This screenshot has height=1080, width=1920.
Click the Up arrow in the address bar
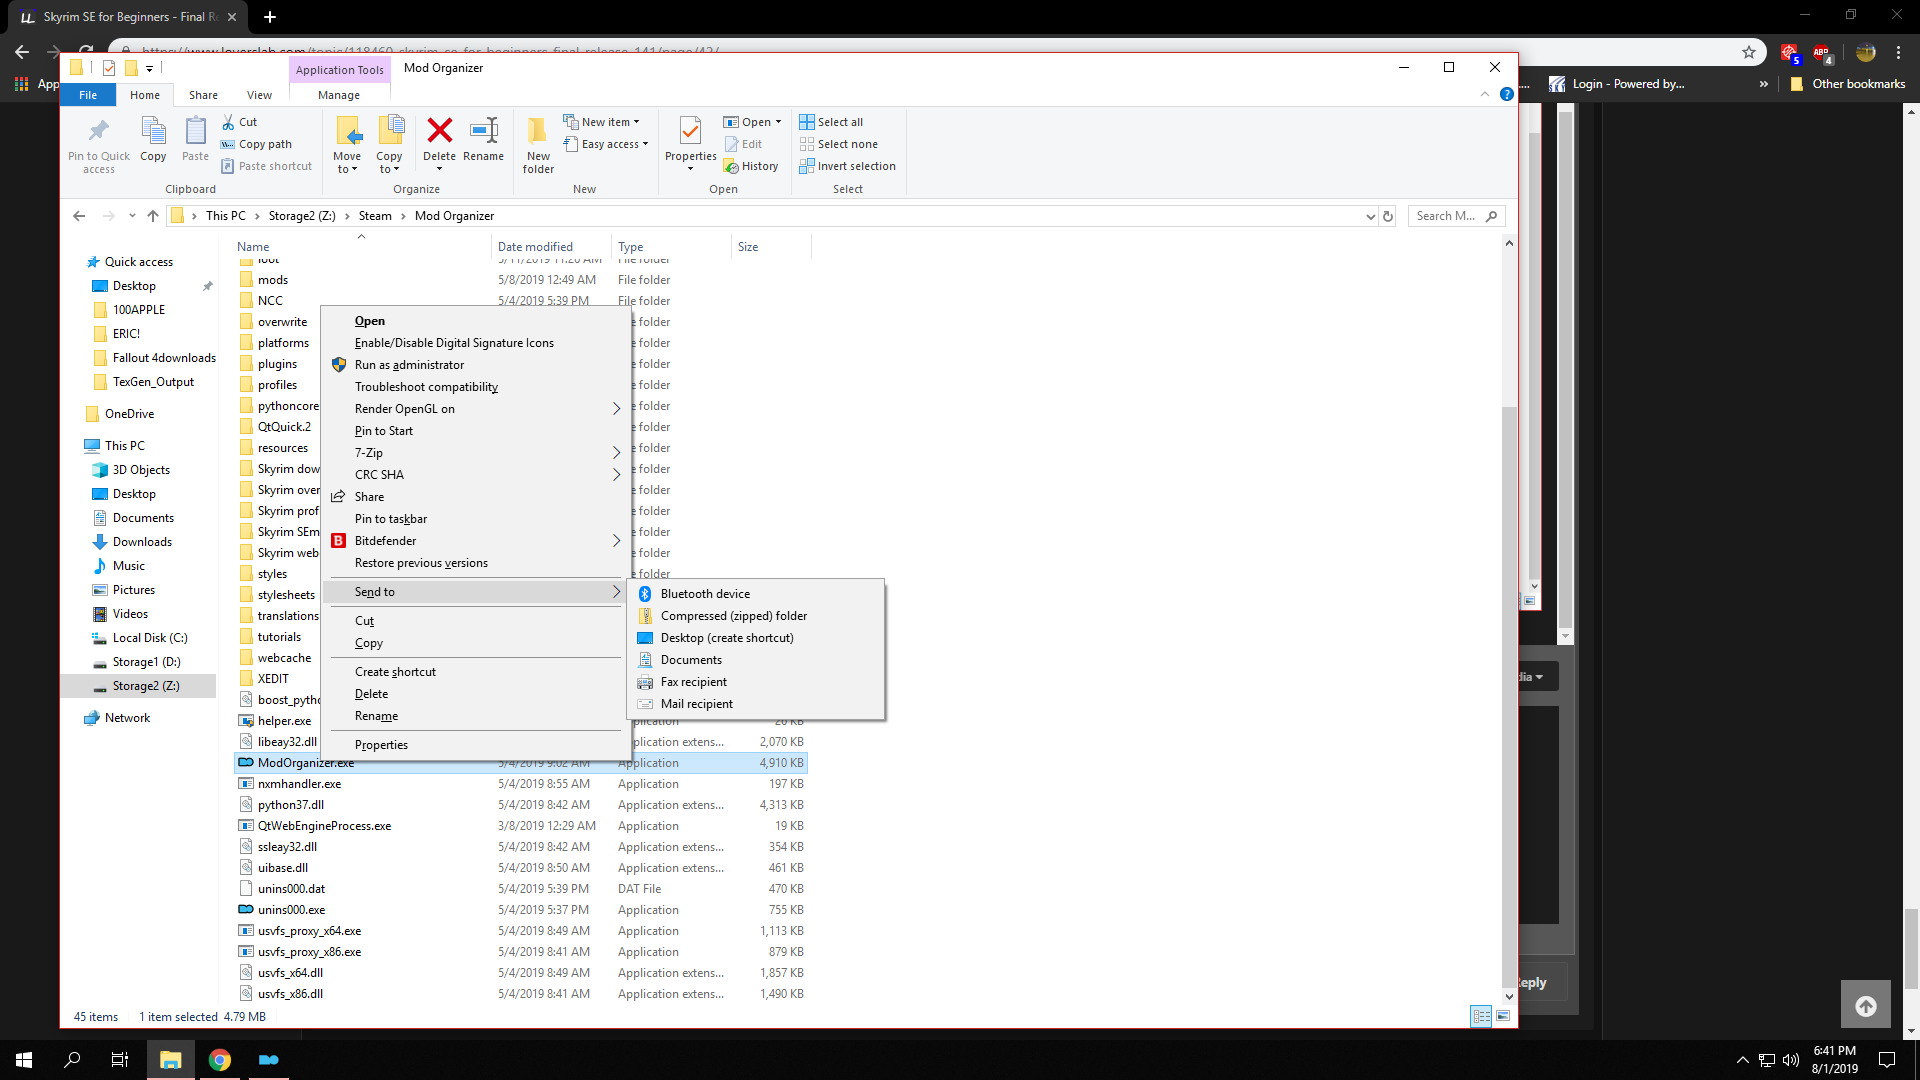pos(153,216)
